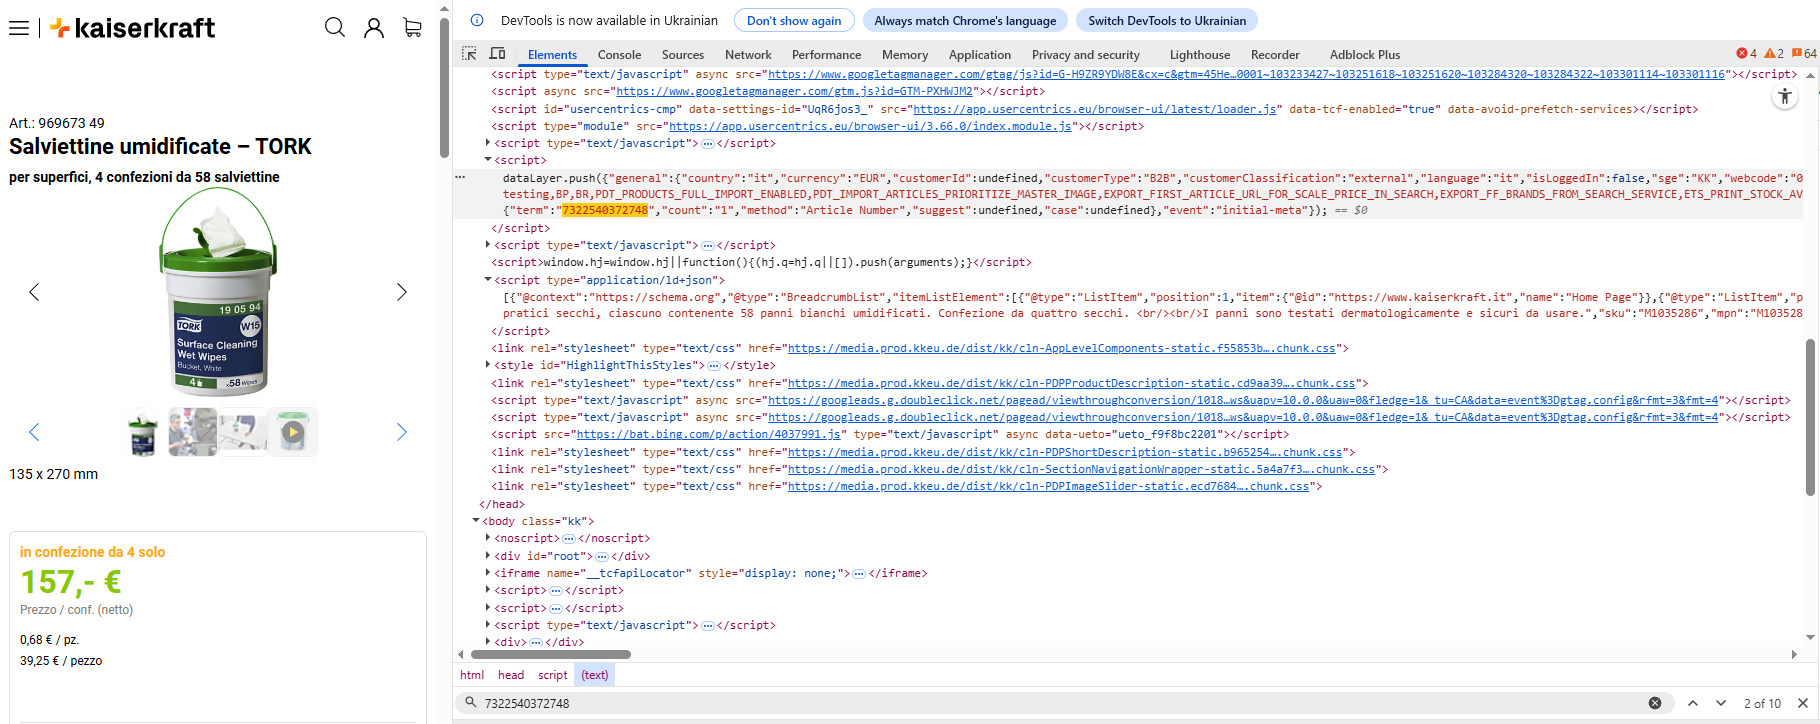Show the next product image in main slider
The image size is (1820, 724).
click(x=402, y=292)
